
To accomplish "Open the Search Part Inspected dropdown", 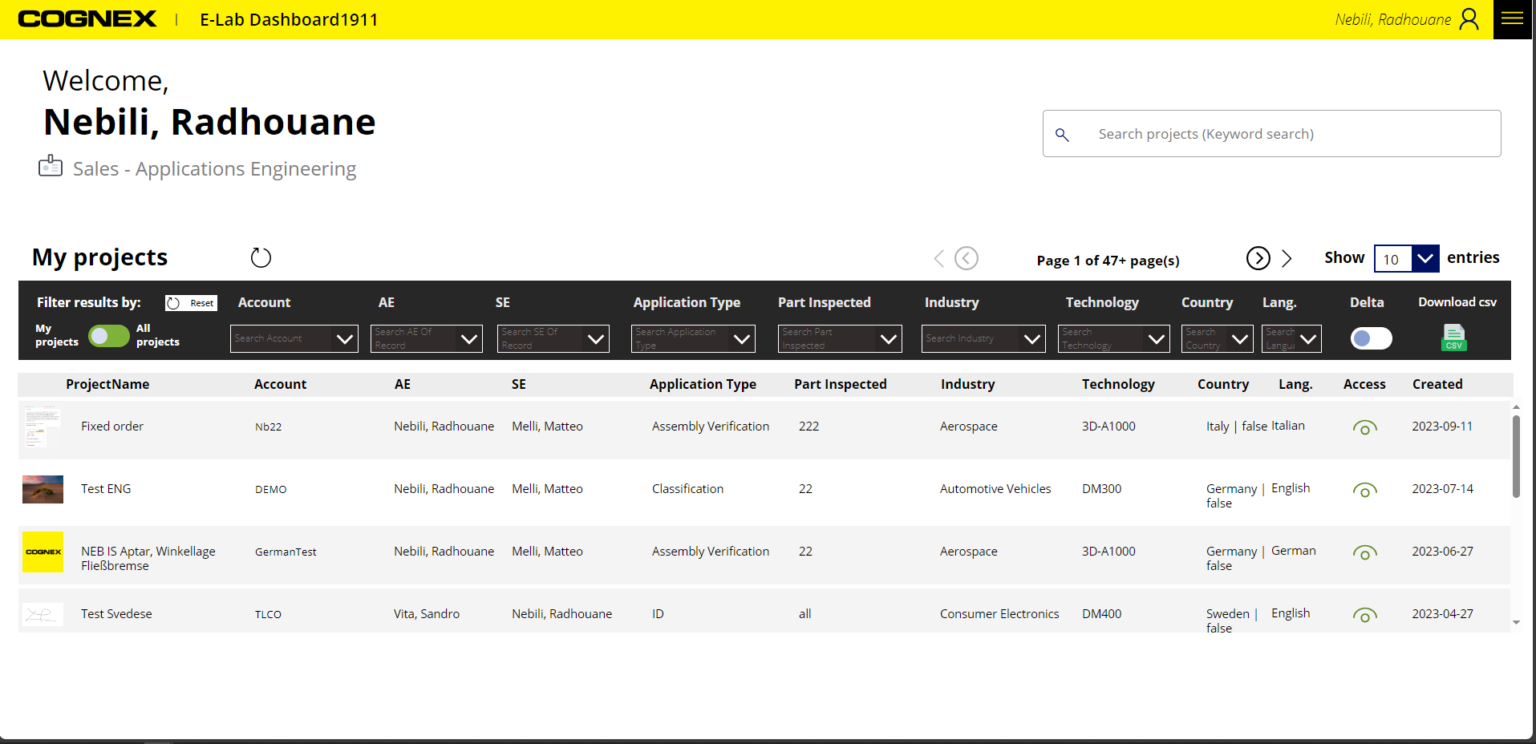I will pyautogui.click(x=840, y=339).
